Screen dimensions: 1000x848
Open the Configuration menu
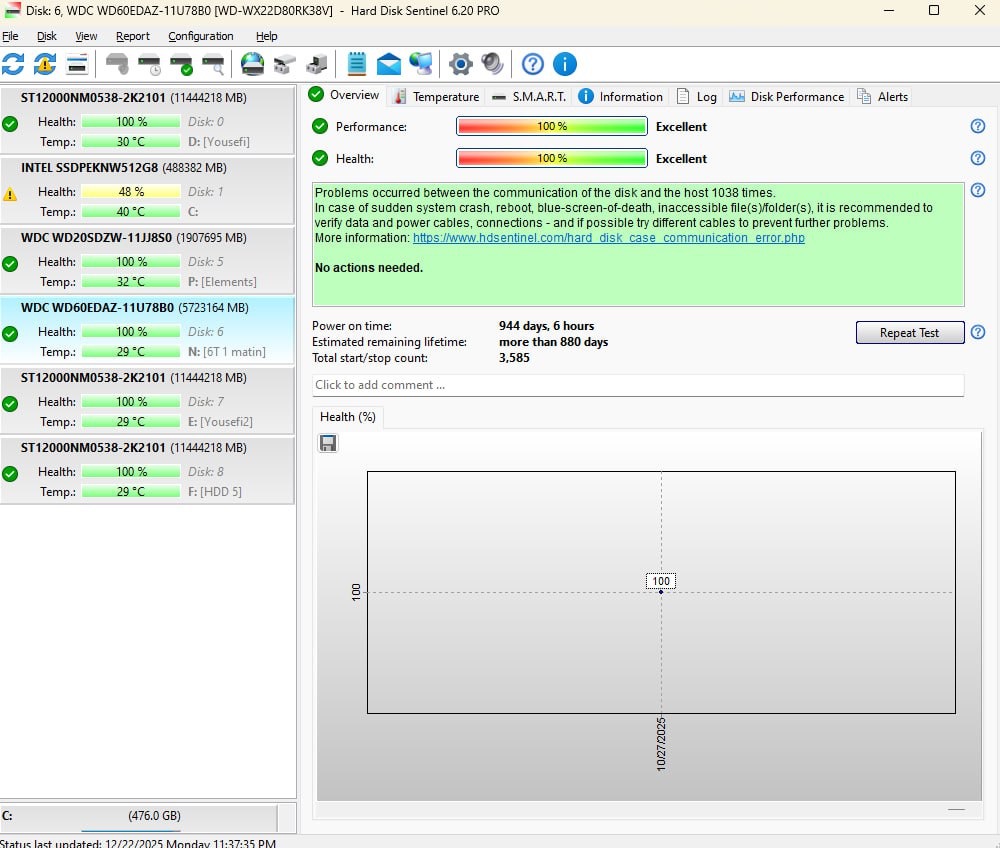coord(200,36)
